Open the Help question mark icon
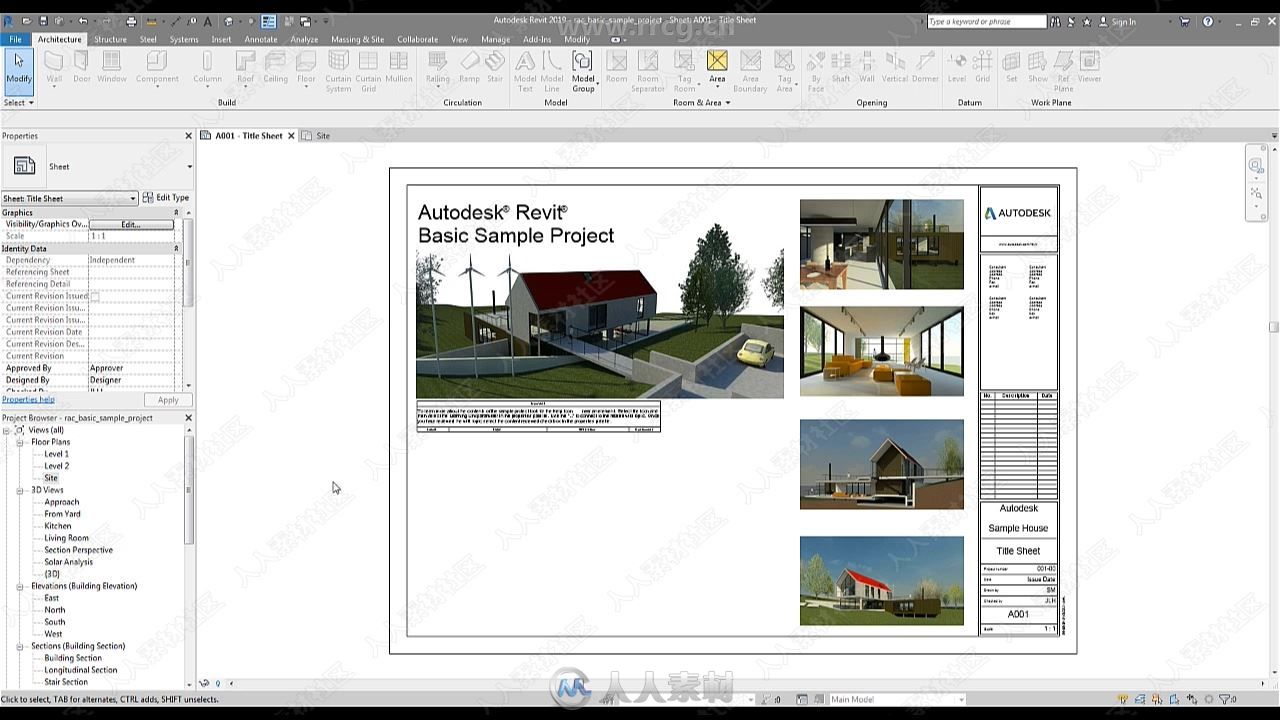The height and width of the screenshot is (720, 1280). coord(1208,21)
